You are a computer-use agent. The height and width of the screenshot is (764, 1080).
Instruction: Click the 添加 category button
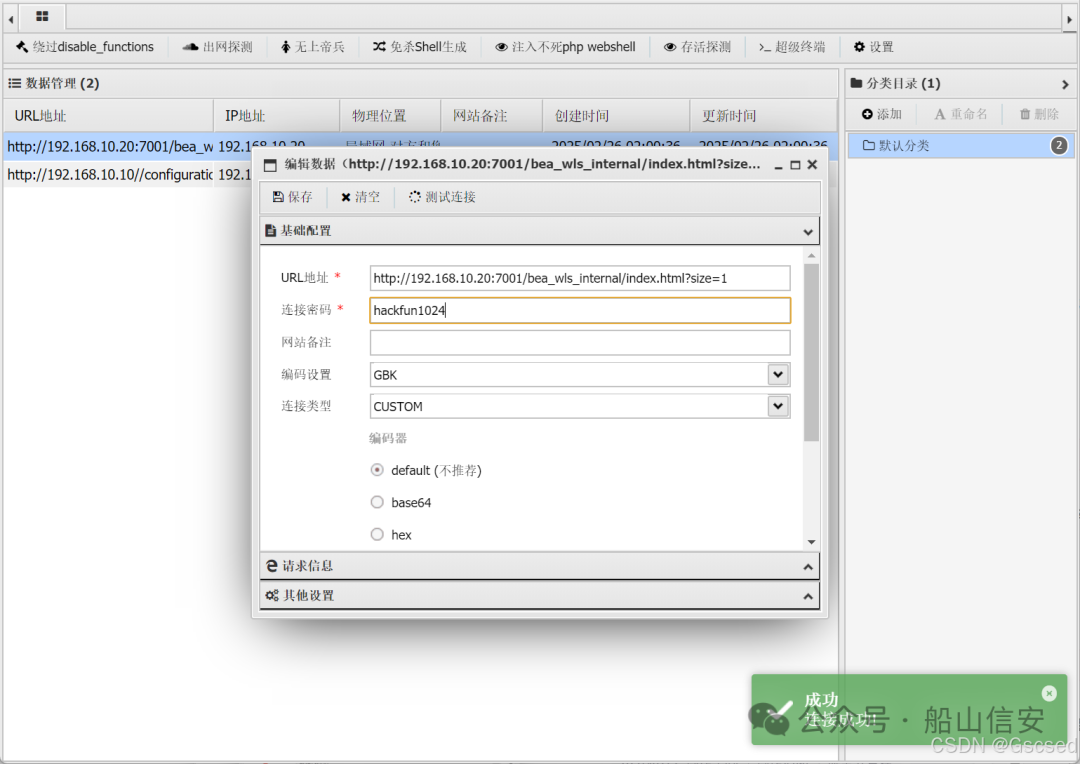(x=881, y=114)
